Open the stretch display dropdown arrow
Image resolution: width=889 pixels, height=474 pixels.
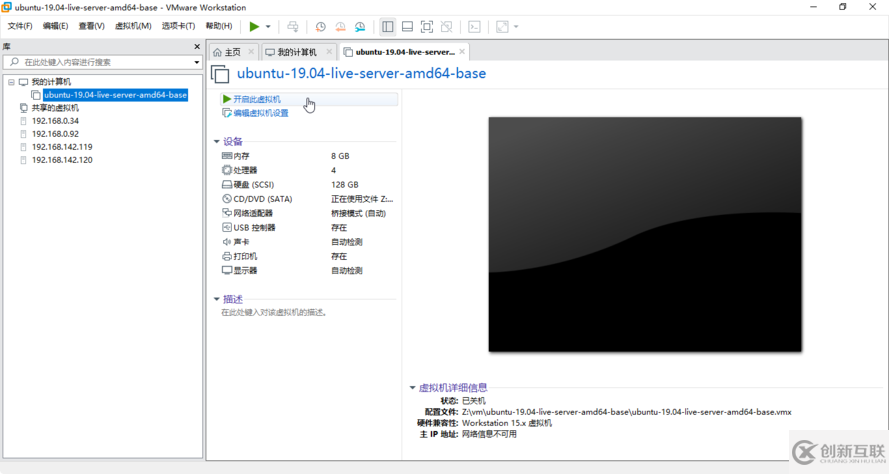coord(516,27)
